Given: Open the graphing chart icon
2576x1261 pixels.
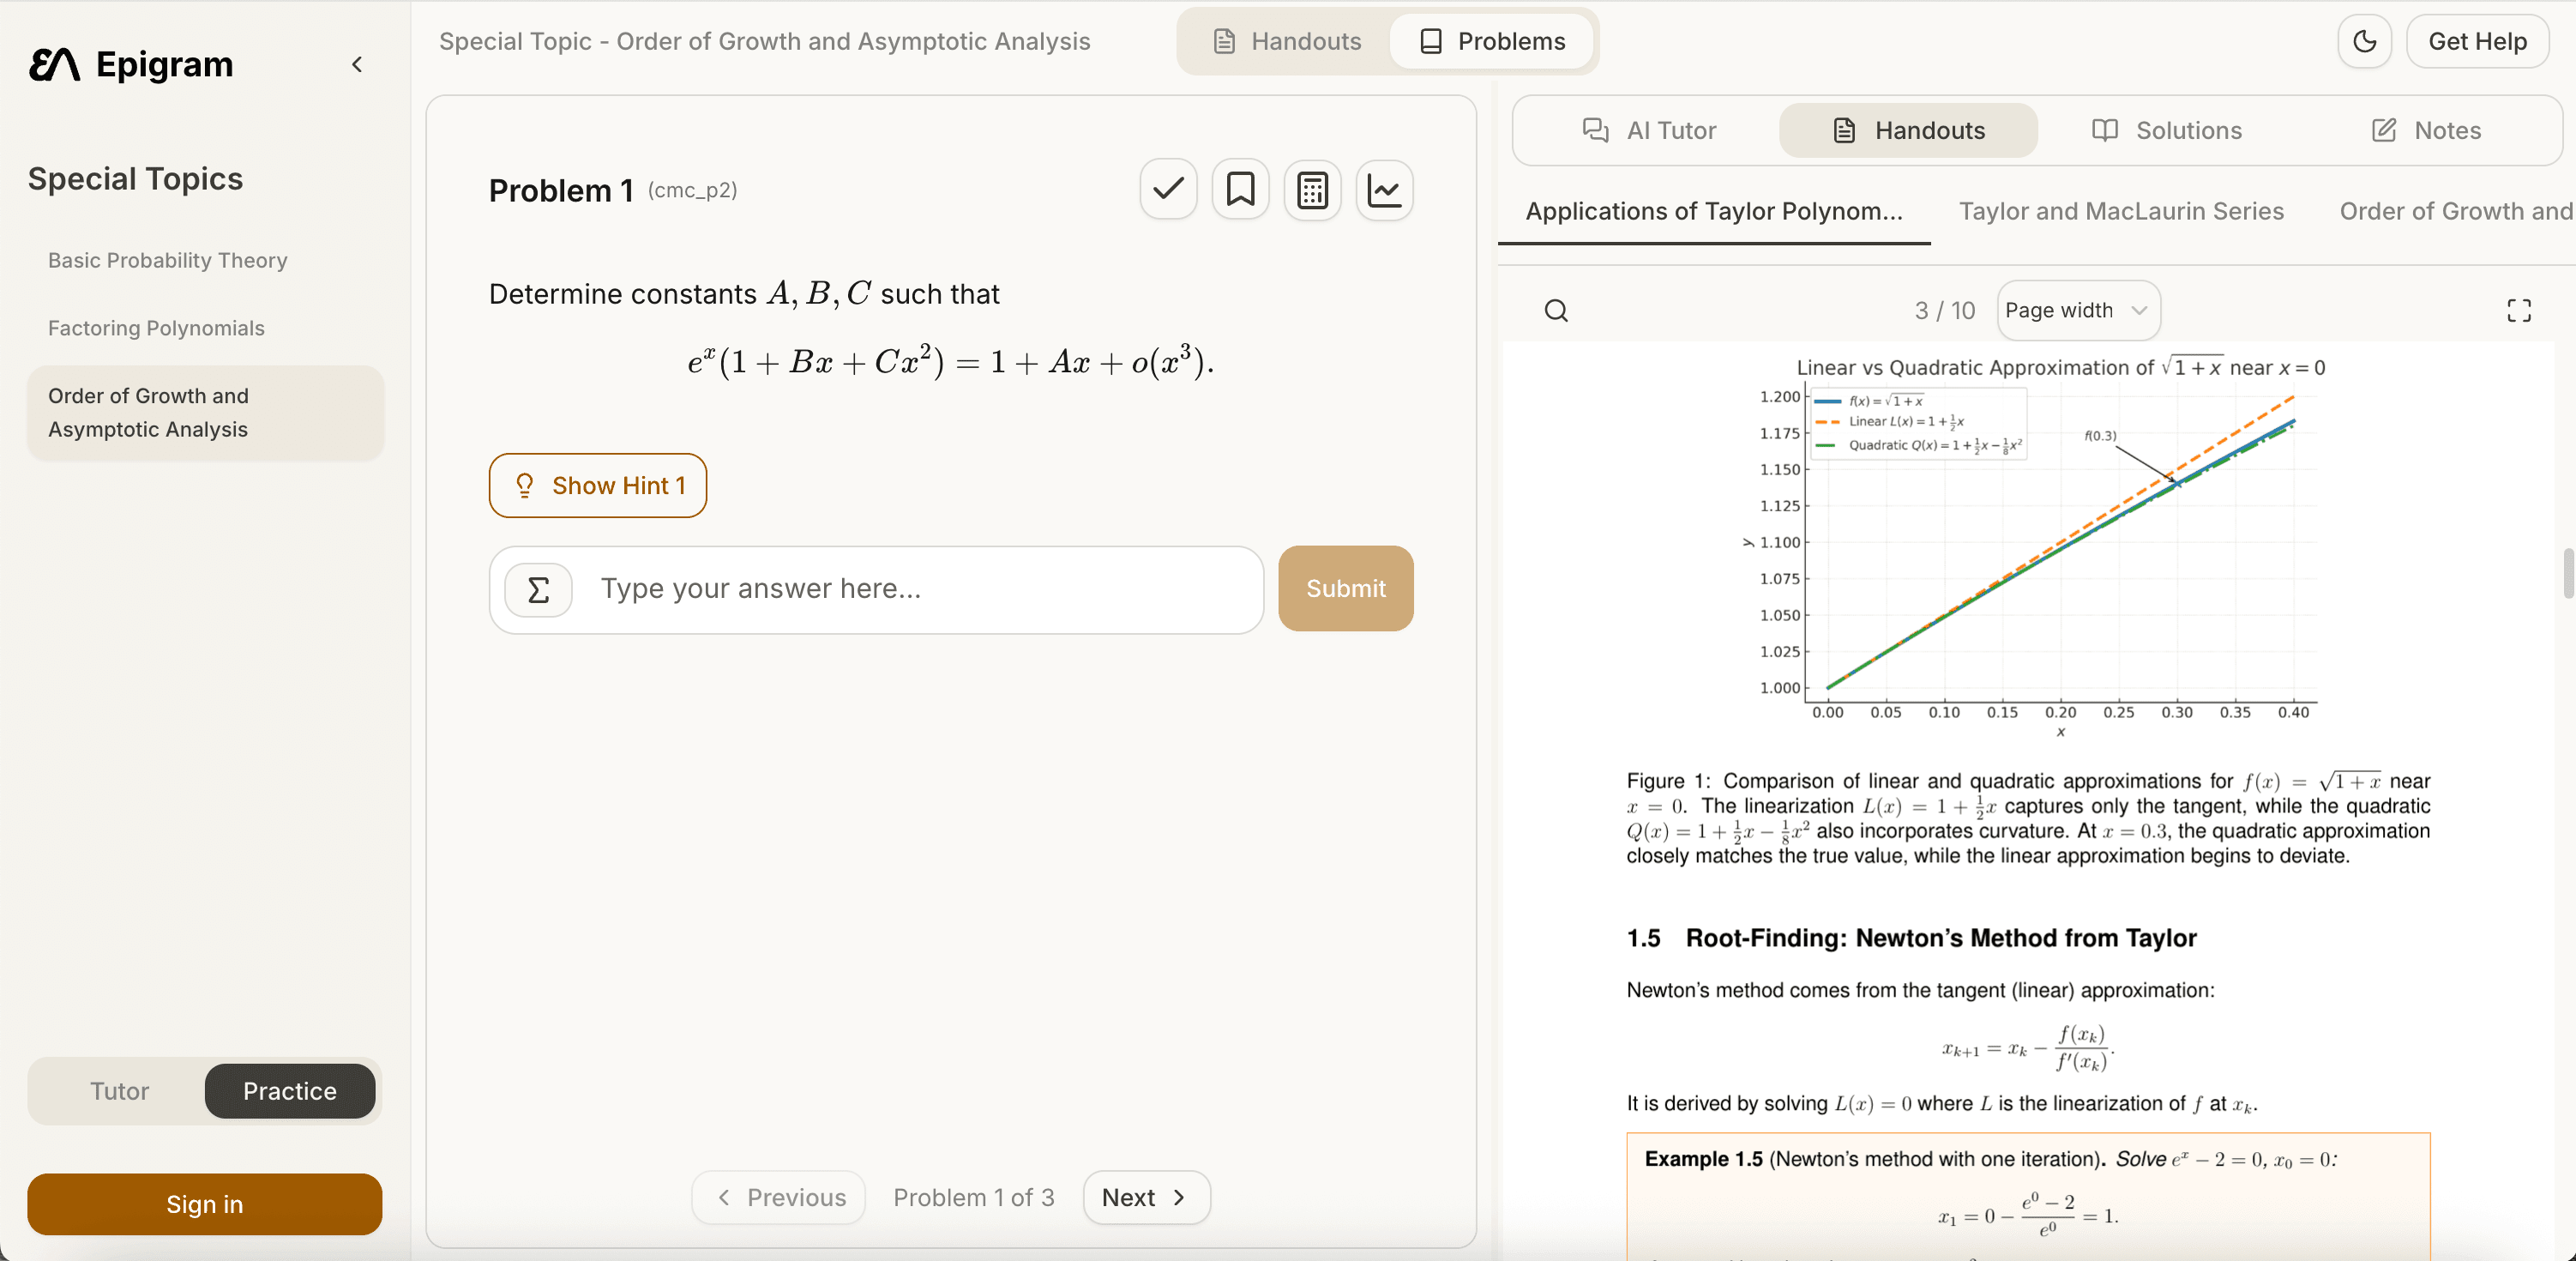Looking at the screenshot, I should [1384, 189].
